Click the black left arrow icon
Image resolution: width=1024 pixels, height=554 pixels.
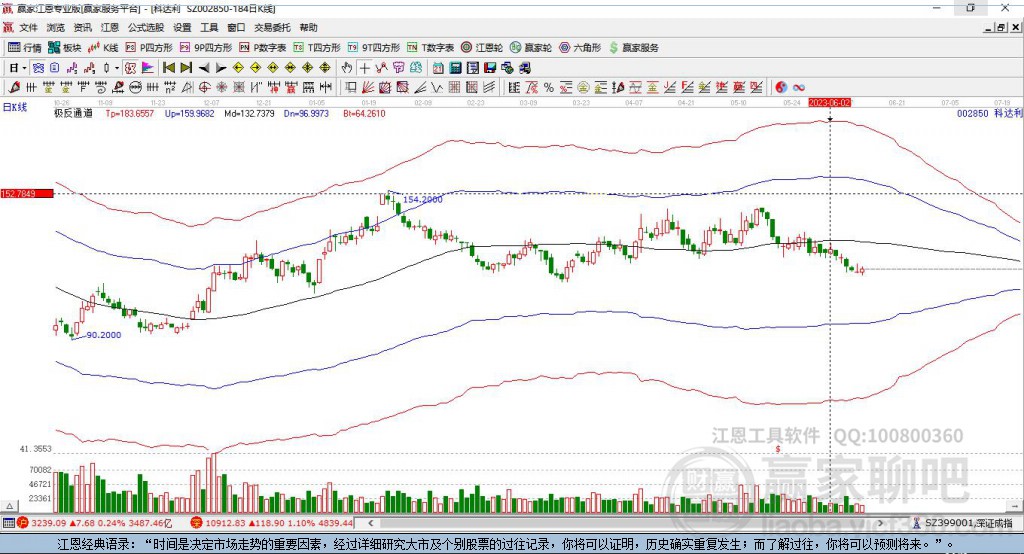tap(204, 68)
